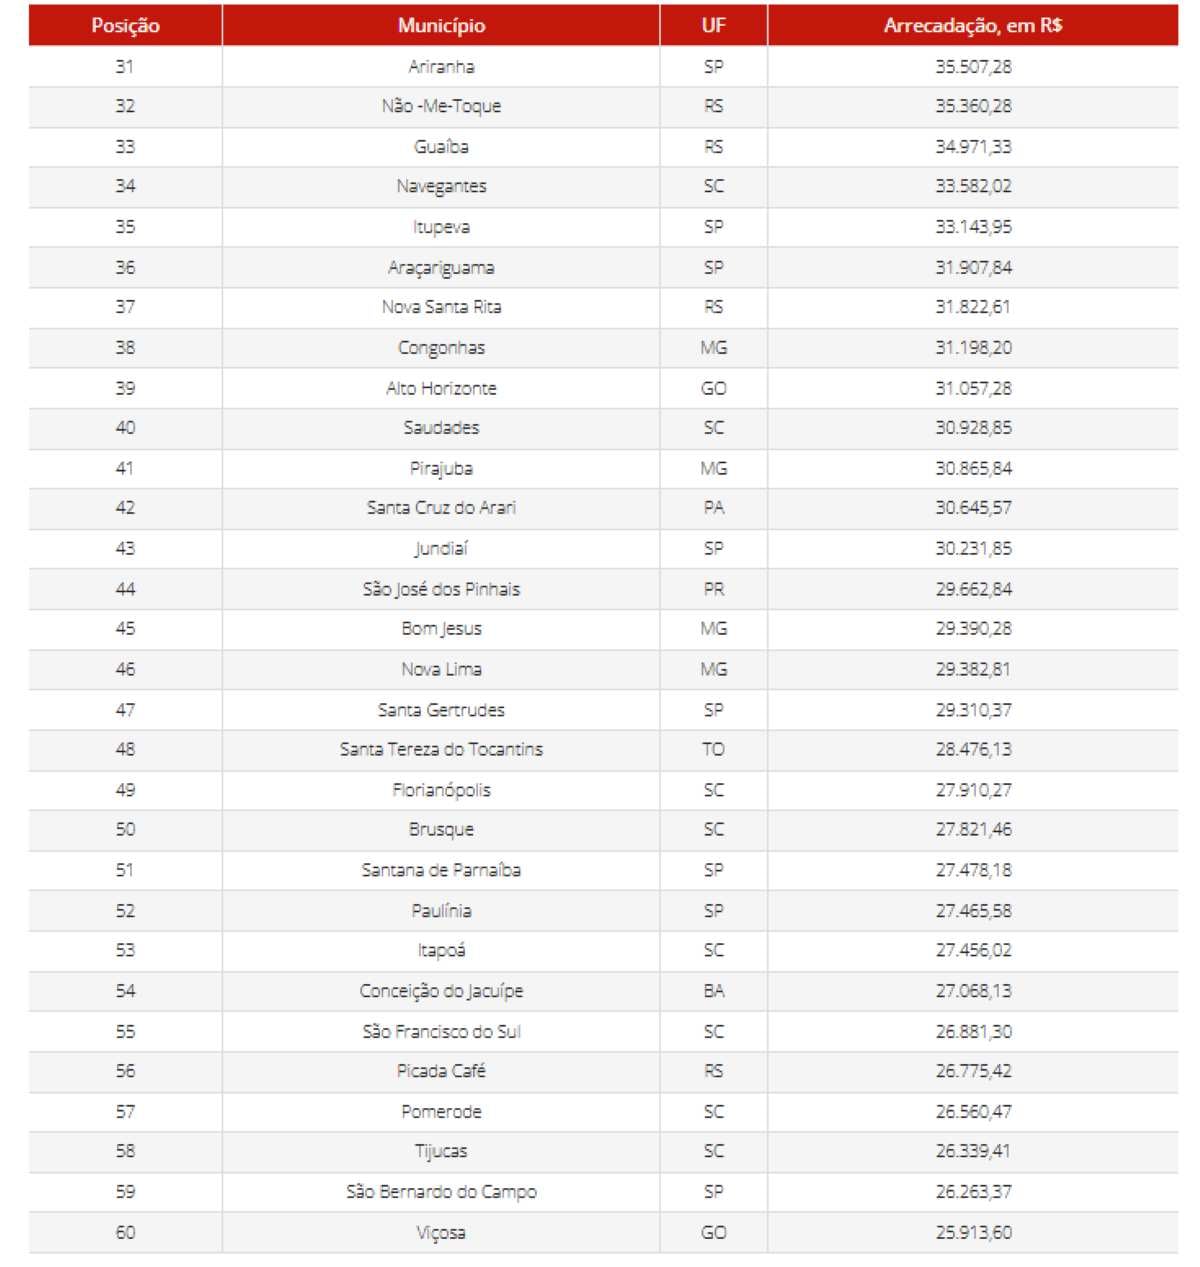
Task: Select the amount 25.913,60 for Viçosa
Action: (x=973, y=1233)
